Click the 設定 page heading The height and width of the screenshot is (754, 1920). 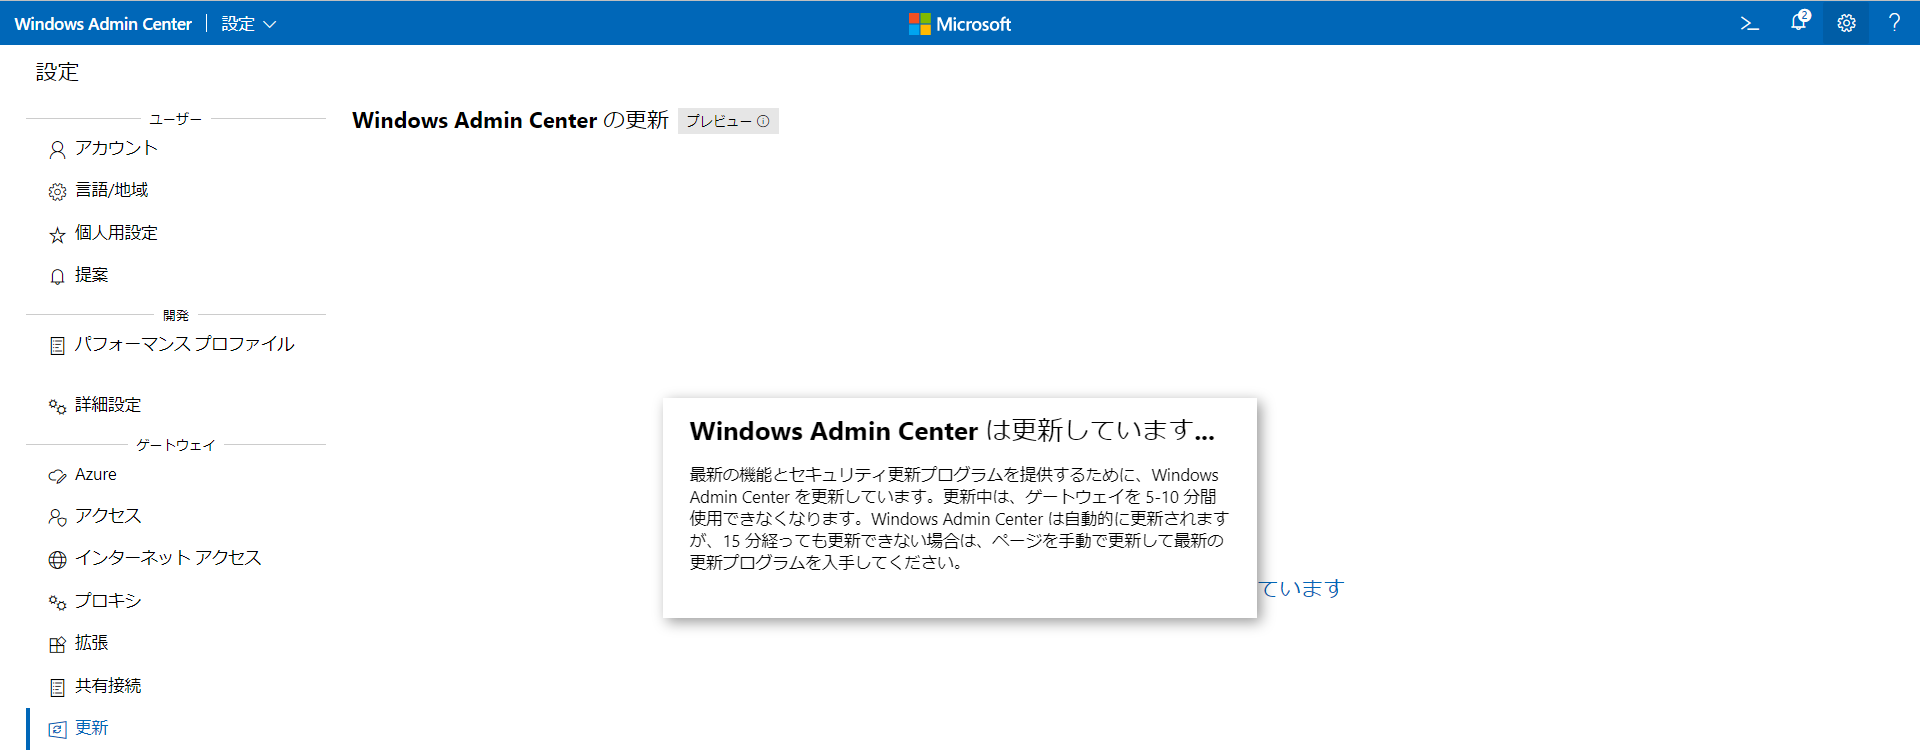(57, 72)
